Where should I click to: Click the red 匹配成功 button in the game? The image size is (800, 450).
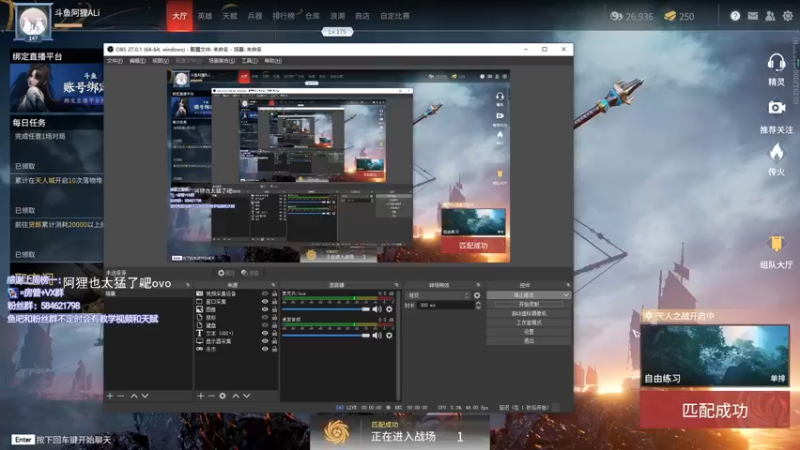pyautogui.click(x=715, y=410)
